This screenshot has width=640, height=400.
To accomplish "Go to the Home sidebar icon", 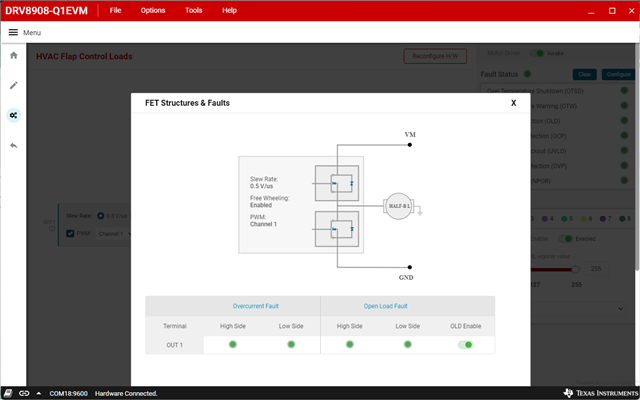I will coord(13,55).
